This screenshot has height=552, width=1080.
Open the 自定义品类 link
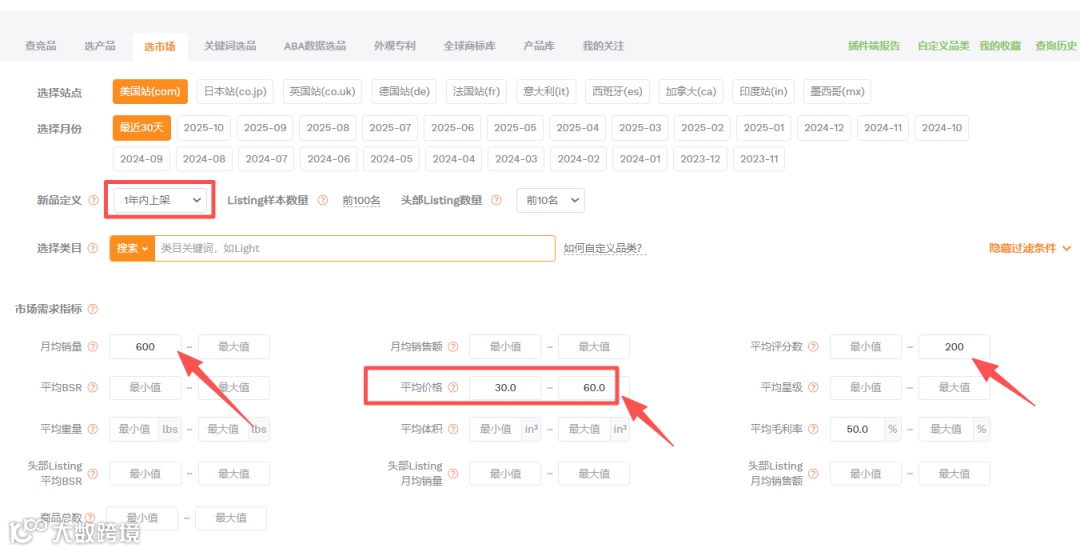[x=943, y=45]
